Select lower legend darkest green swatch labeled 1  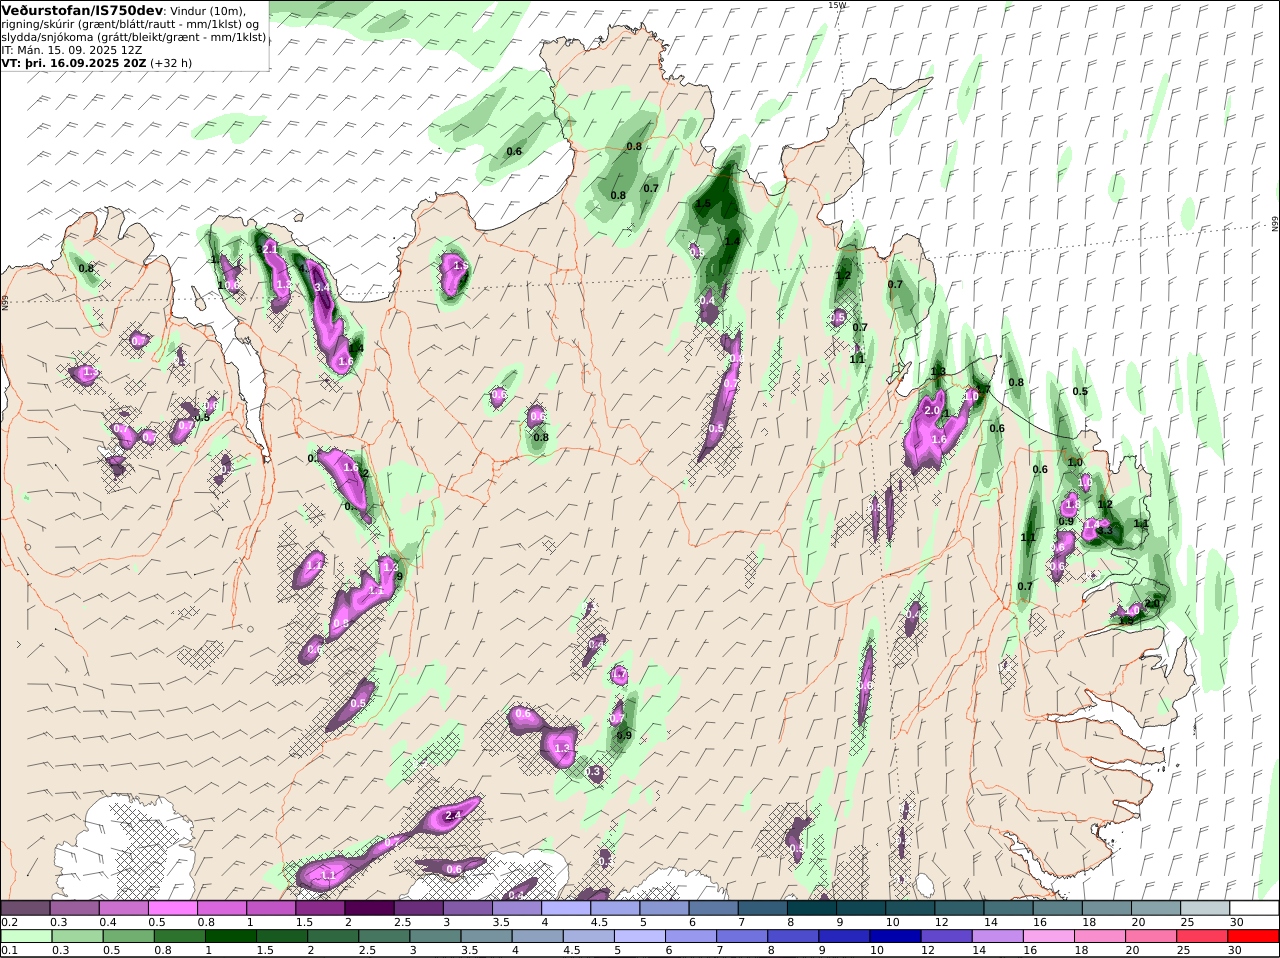click(x=230, y=936)
